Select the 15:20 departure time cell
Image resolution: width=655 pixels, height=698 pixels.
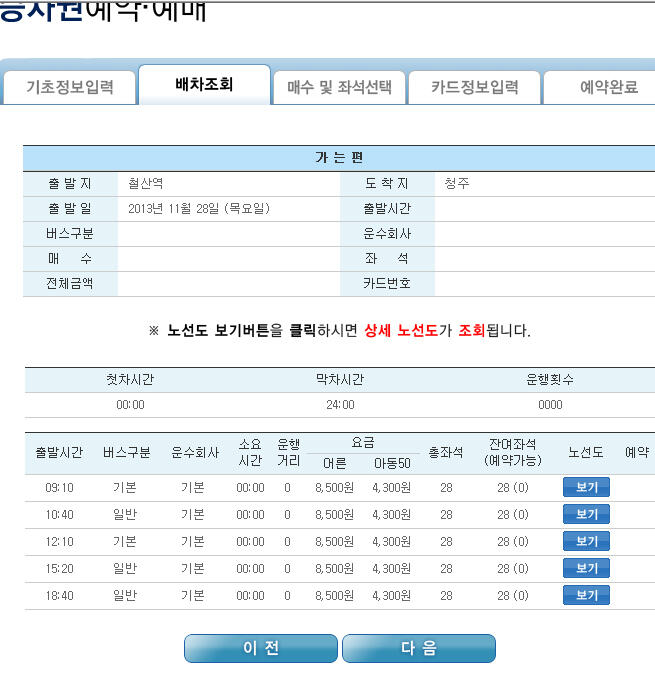(x=59, y=569)
